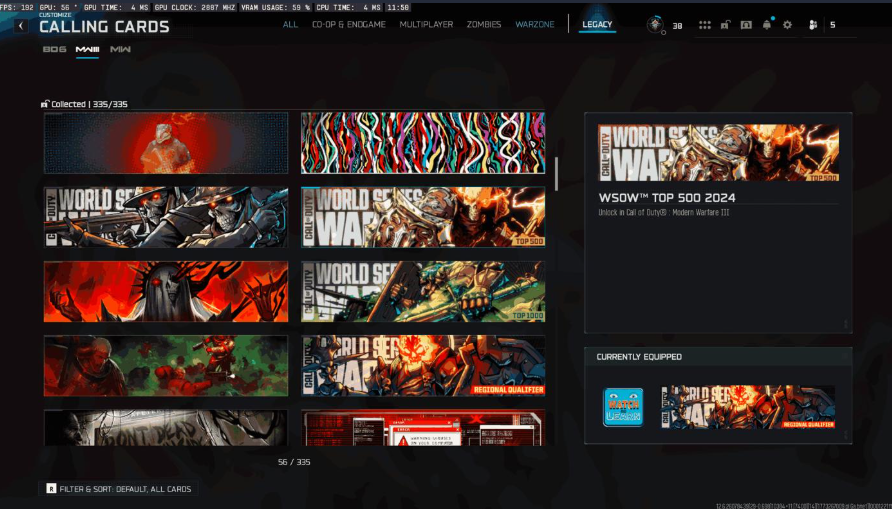Click the friends count number 5
Viewport: 892px width, 509px height.
point(833,25)
